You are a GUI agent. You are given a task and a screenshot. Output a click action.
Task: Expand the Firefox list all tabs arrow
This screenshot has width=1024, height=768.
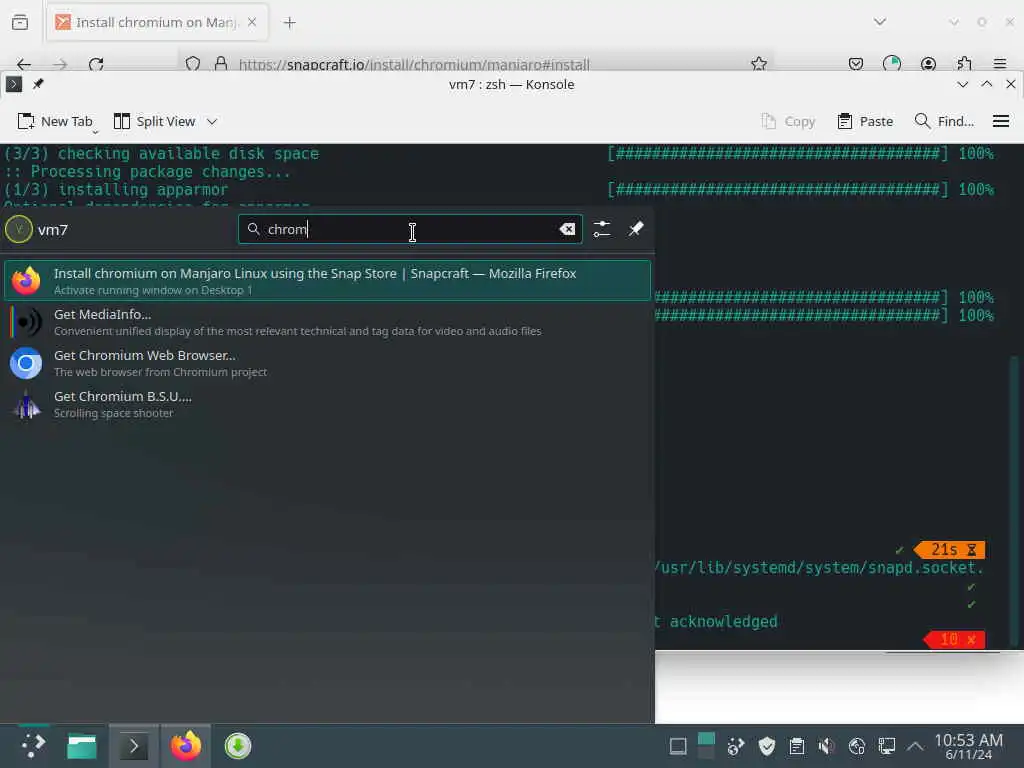pyautogui.click(x=880, y=22)
